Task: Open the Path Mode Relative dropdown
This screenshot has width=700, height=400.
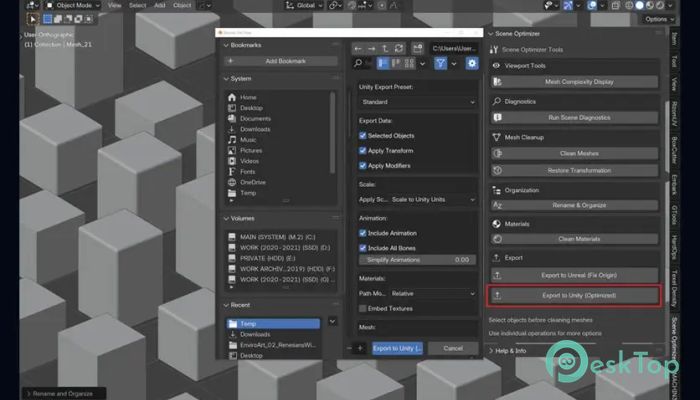Action: point(433,293)
